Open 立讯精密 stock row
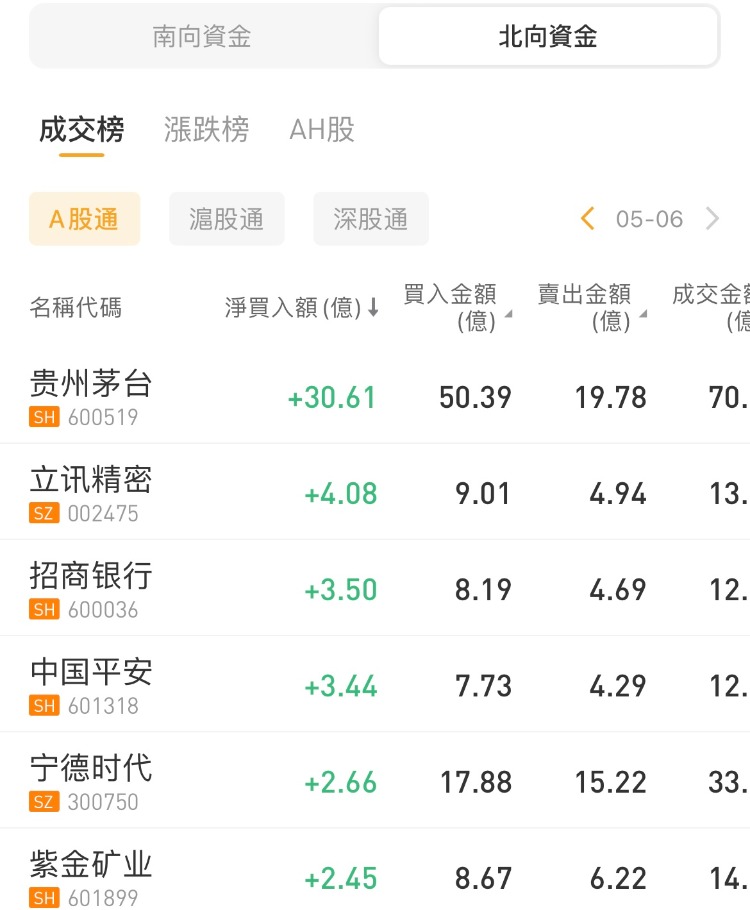The height and width of the screenshot is (910, 750). (x=91, y=480)
